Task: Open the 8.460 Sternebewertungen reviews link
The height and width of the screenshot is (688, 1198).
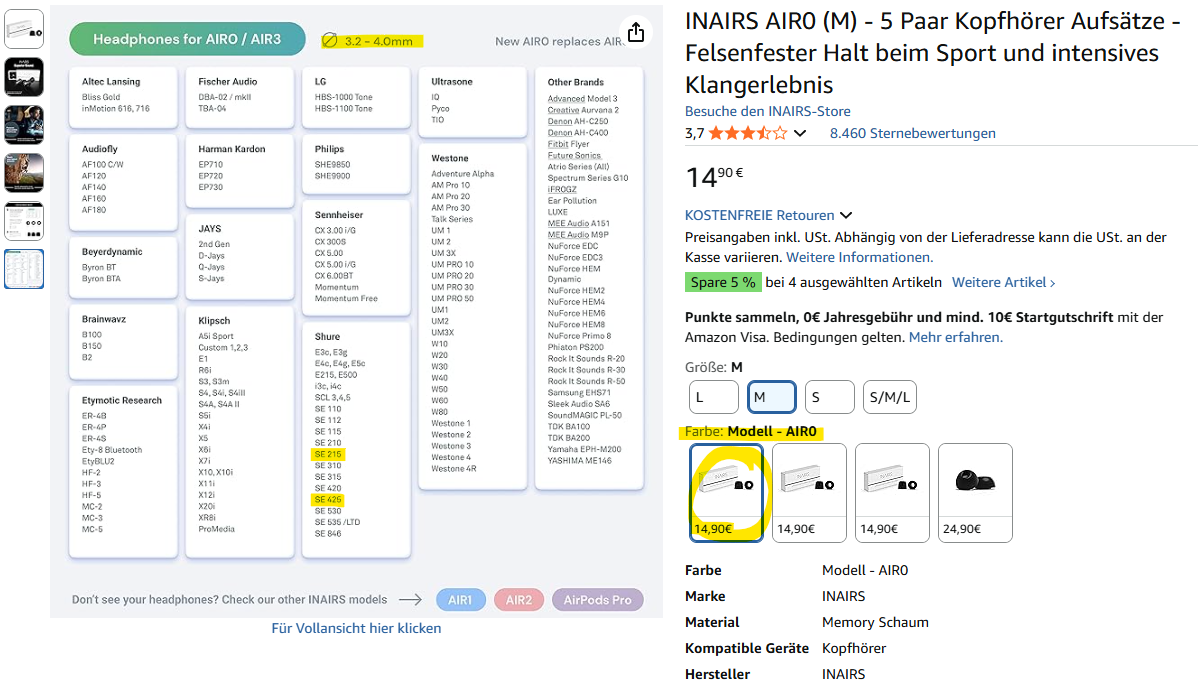Action: 912,133
